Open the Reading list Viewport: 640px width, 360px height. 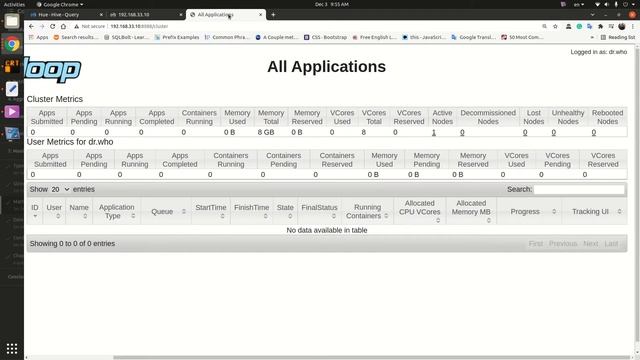click(x=618, y=37)
